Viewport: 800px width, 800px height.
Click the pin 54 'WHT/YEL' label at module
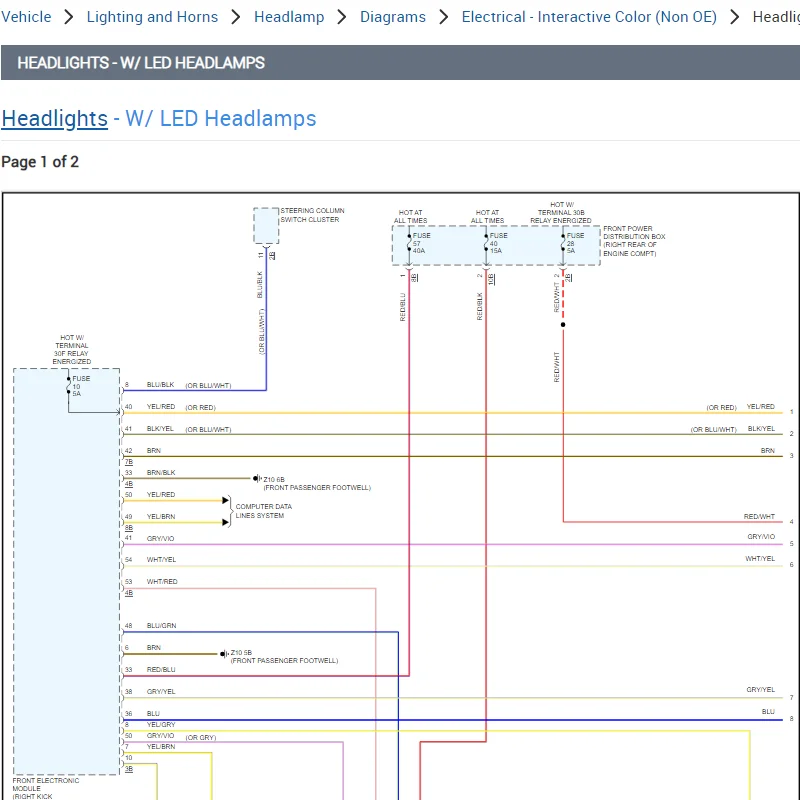(x=161, y=560)
